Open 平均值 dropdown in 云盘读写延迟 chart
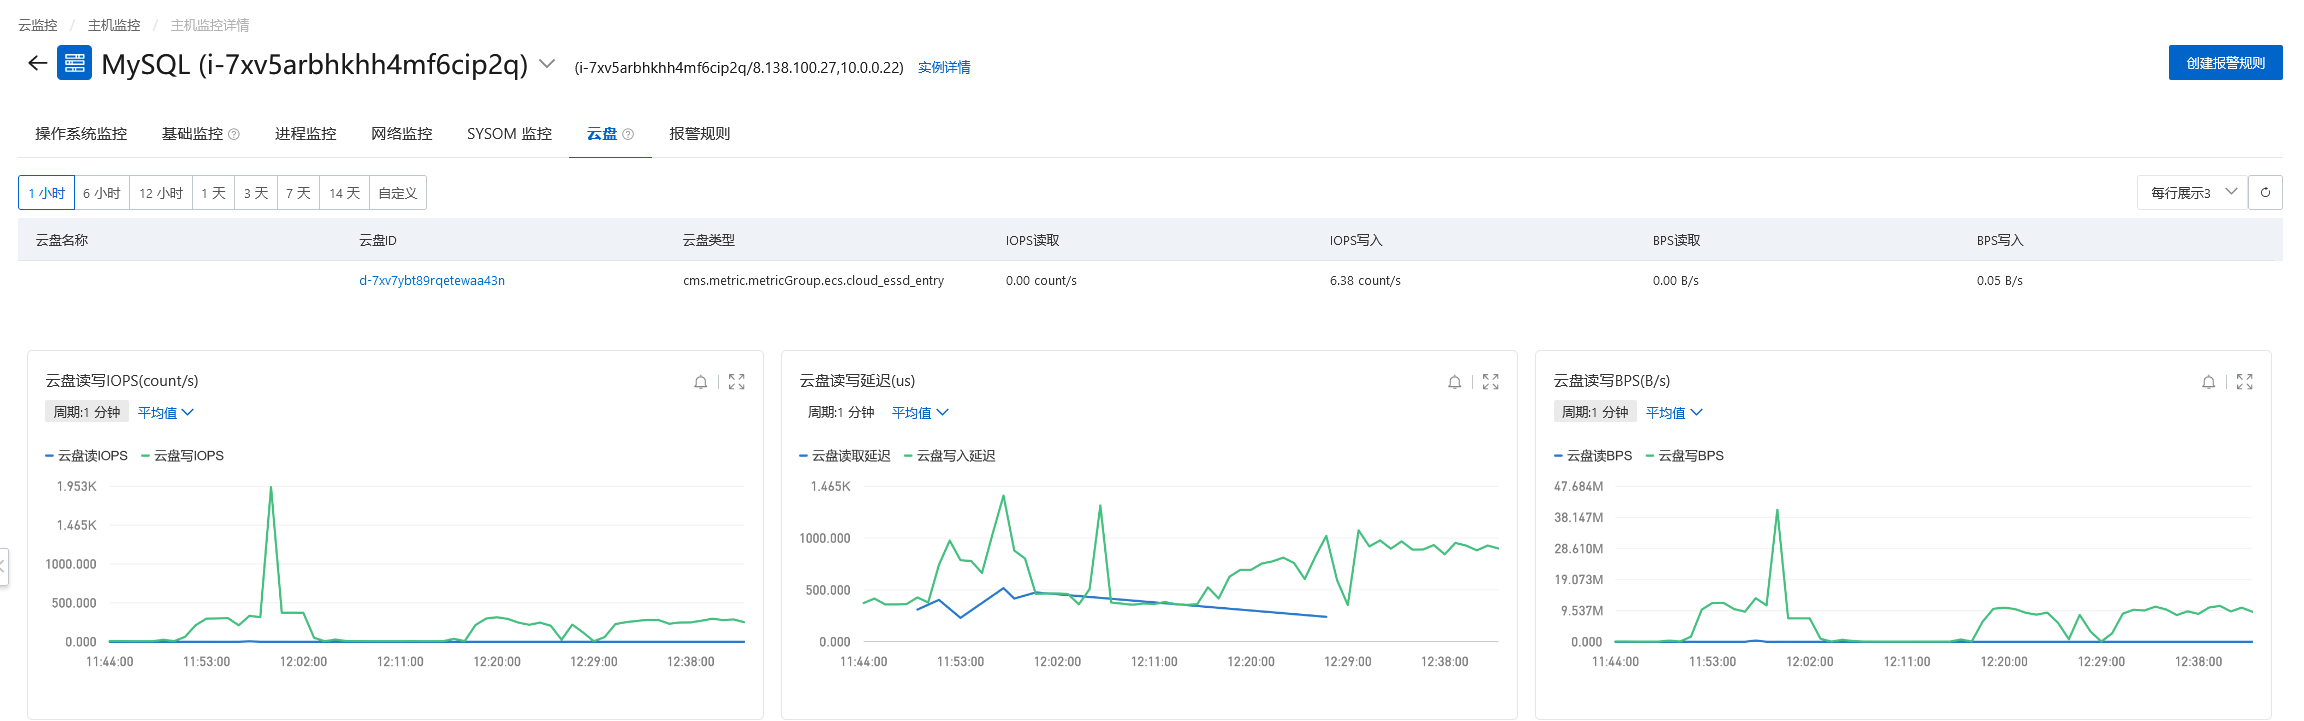2304x721 pixels. pos(920,413)
